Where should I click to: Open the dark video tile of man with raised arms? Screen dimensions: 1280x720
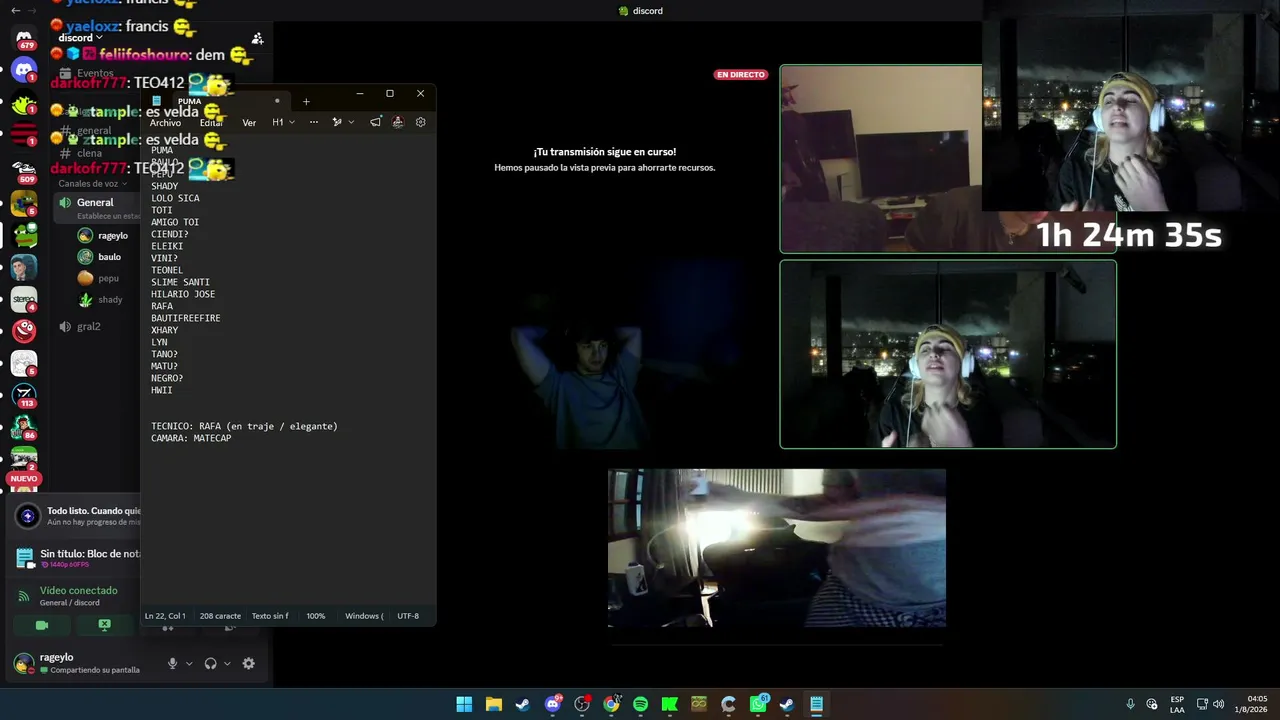pyautogui.click(x=604, y=355)
